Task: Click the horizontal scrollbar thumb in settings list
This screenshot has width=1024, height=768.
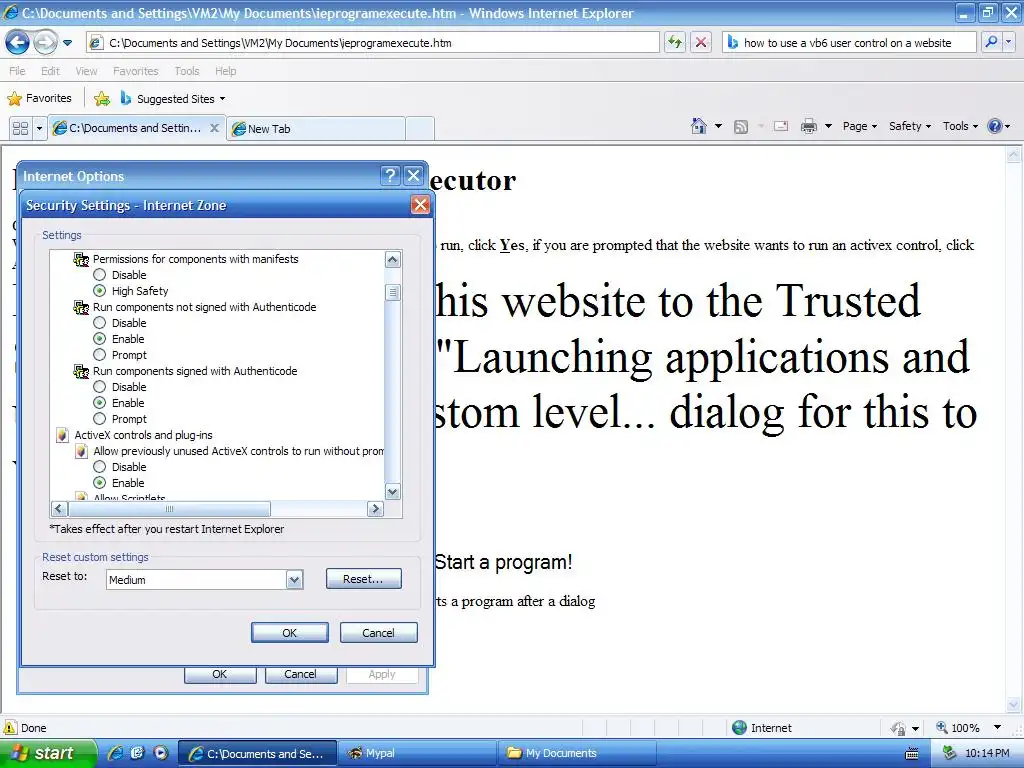Action: (169, 509)
